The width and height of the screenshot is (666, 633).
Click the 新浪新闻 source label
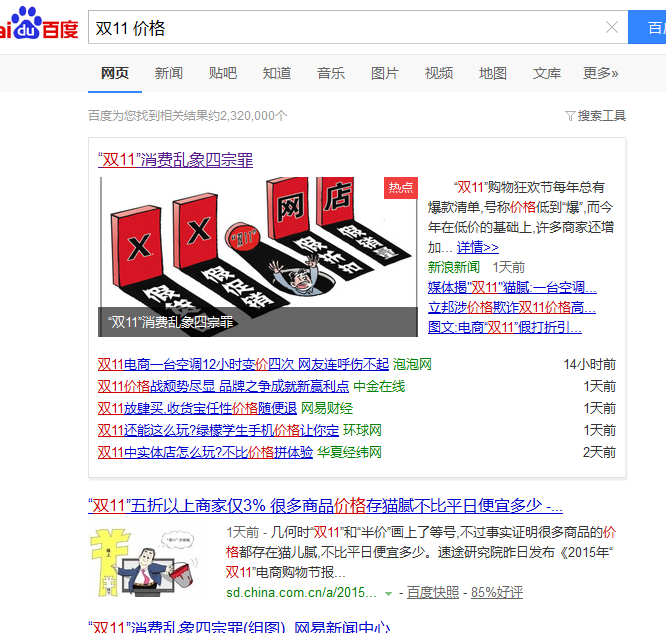pyautogui.click(x=454, y=267)
